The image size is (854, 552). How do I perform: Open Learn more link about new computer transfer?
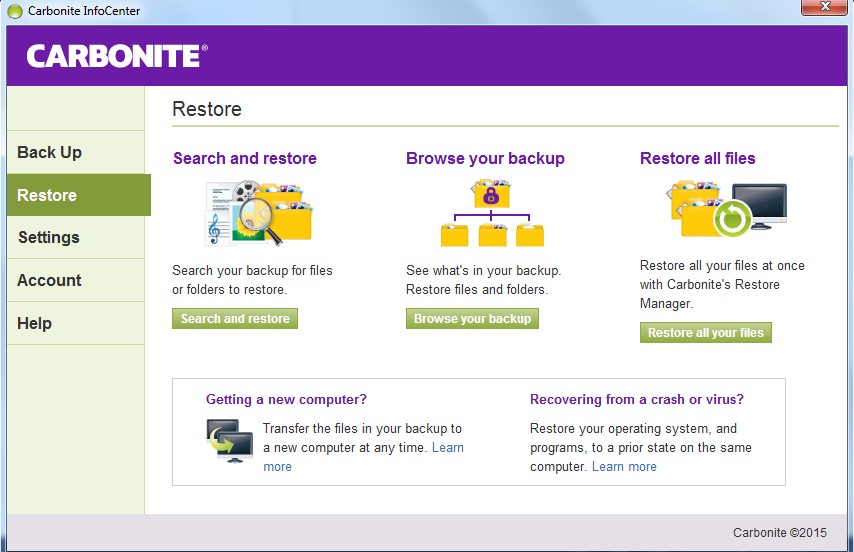448,447
